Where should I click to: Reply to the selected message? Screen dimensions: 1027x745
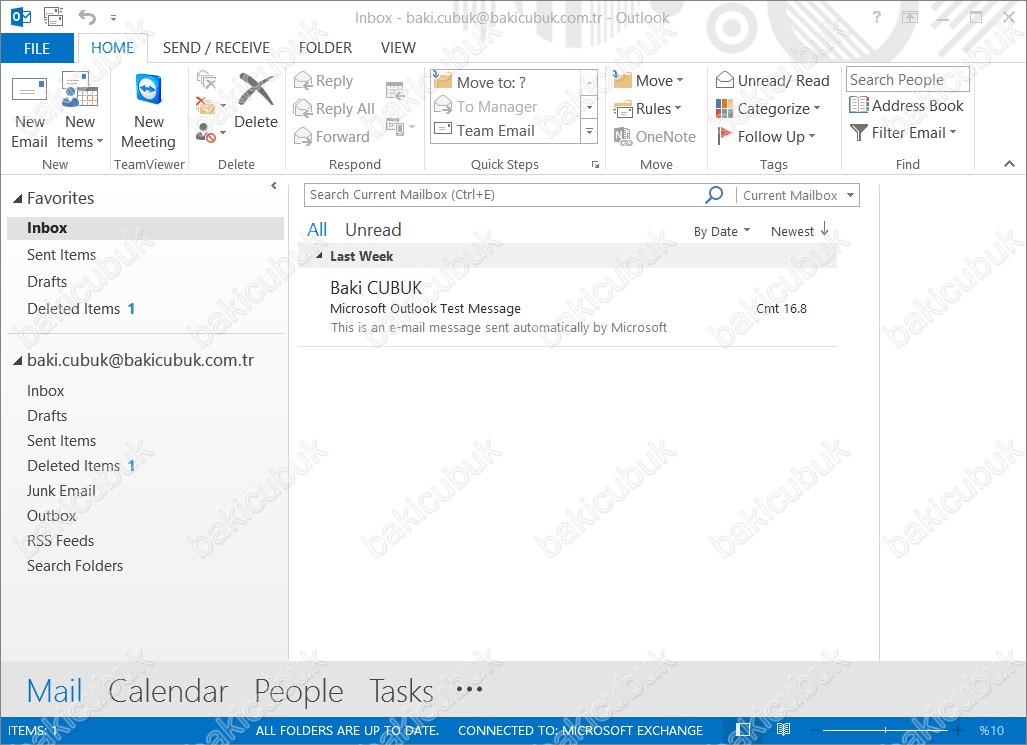pos(324,81)
